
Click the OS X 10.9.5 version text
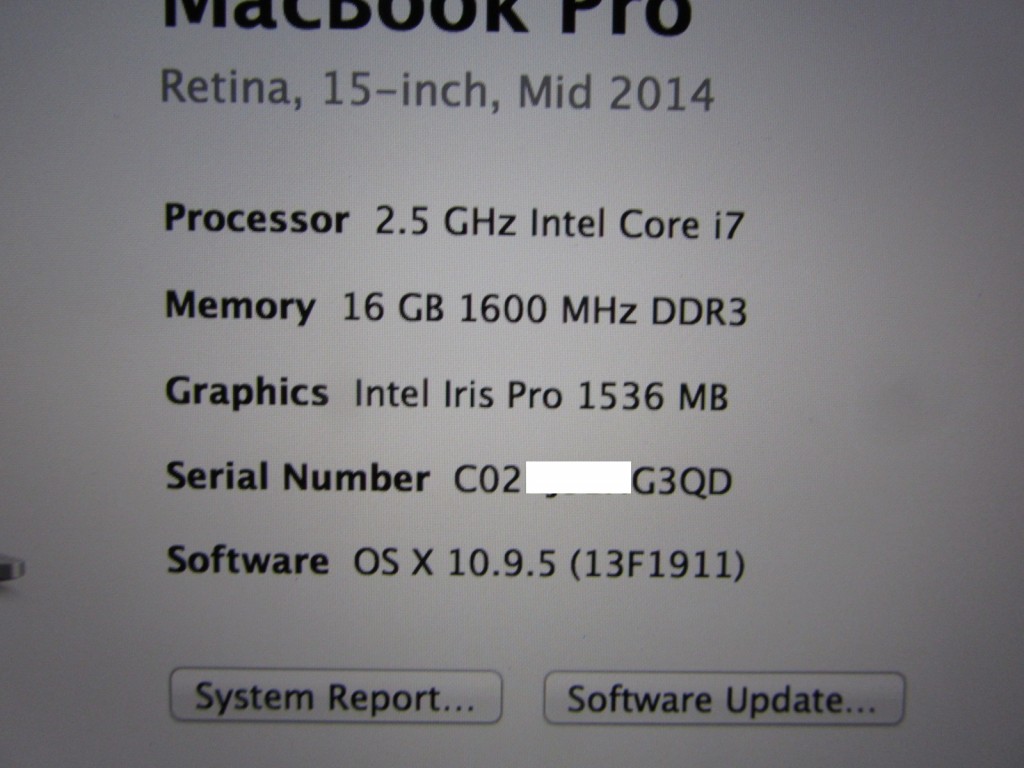tap(455, 562)
